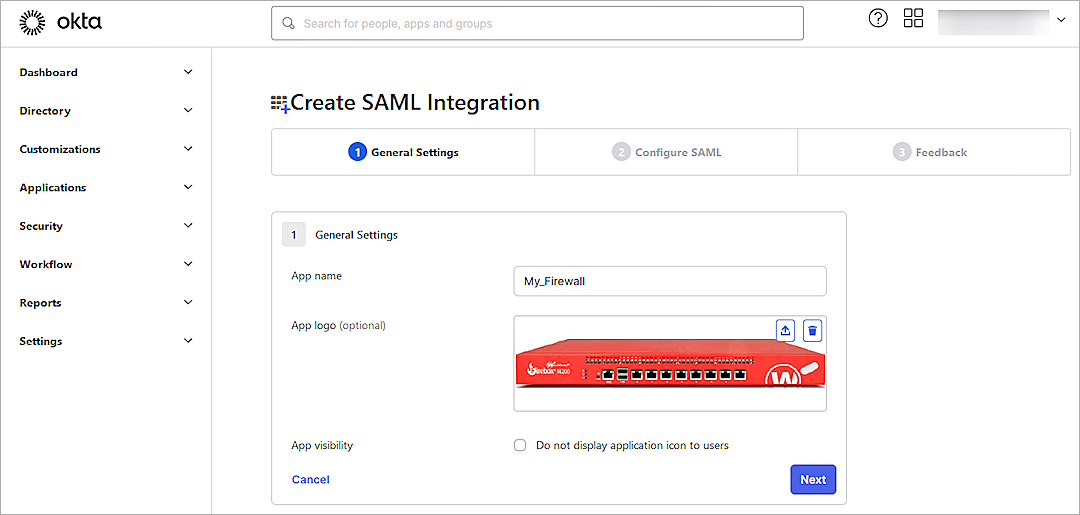Expand the Reports chevron
The width and height of the screenshot is (1080, 515).
(x=188, y=303)
